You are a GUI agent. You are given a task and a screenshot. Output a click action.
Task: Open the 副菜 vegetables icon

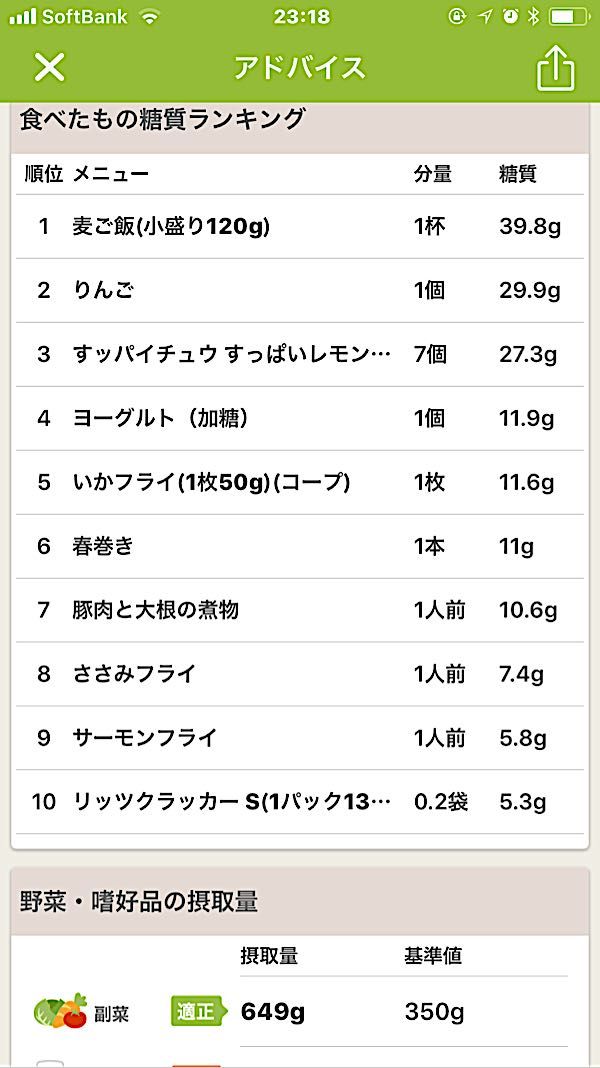coord(60,1011)
